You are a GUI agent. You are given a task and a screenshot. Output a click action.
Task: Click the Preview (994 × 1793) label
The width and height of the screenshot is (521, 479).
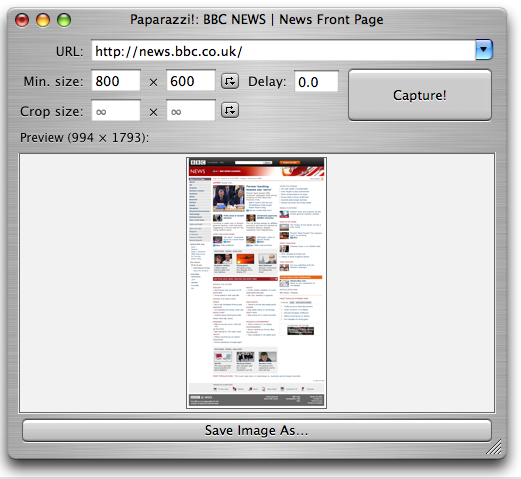[84, 137]
